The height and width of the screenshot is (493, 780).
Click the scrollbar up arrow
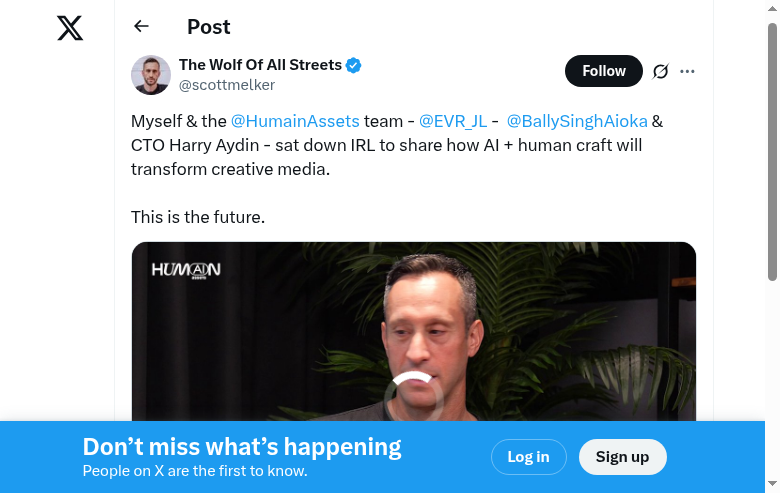tap(772, 8)
